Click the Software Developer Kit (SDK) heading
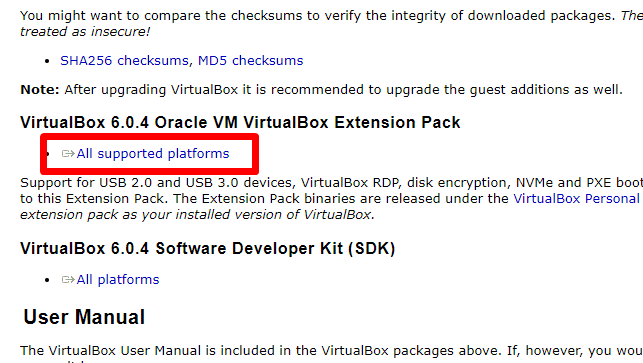This screenshot has height=363, width=643. (x=207, y=249)
